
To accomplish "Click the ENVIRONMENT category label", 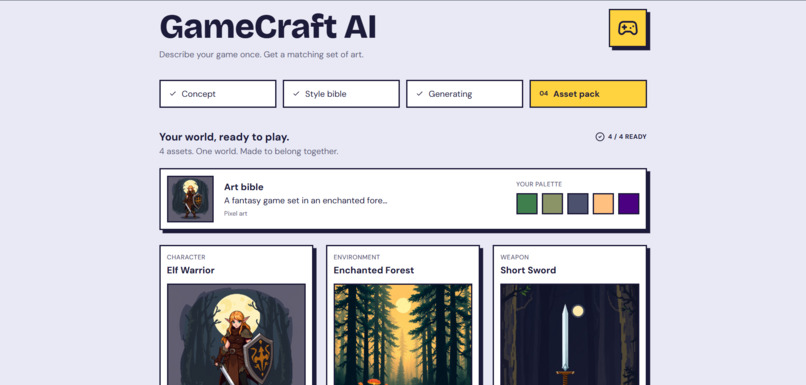I will click(357, 257).
